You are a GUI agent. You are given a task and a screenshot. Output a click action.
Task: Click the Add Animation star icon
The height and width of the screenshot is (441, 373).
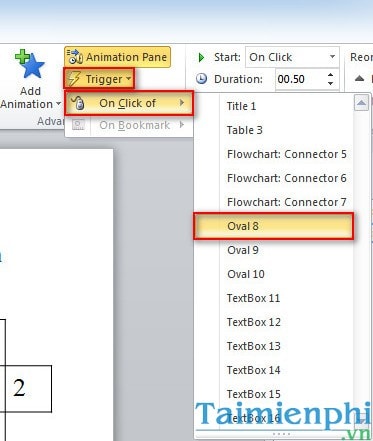pyautogui.click(x=29, y=65)
